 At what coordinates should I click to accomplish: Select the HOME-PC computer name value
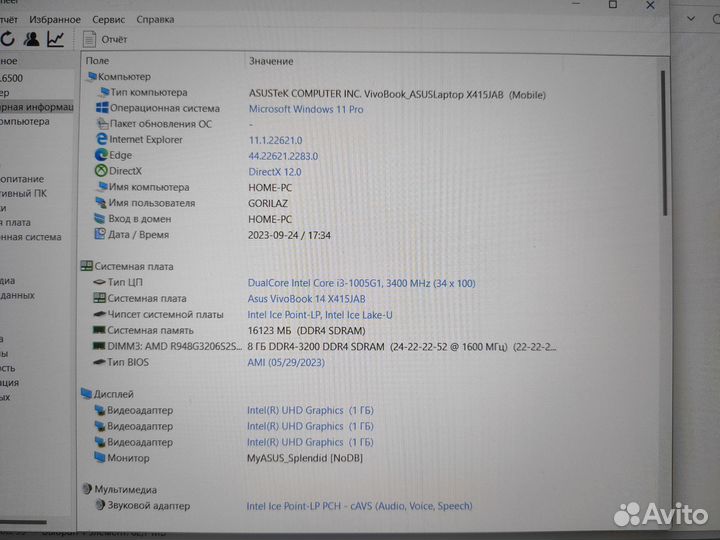pyautogui.click(x=270, y=188)
